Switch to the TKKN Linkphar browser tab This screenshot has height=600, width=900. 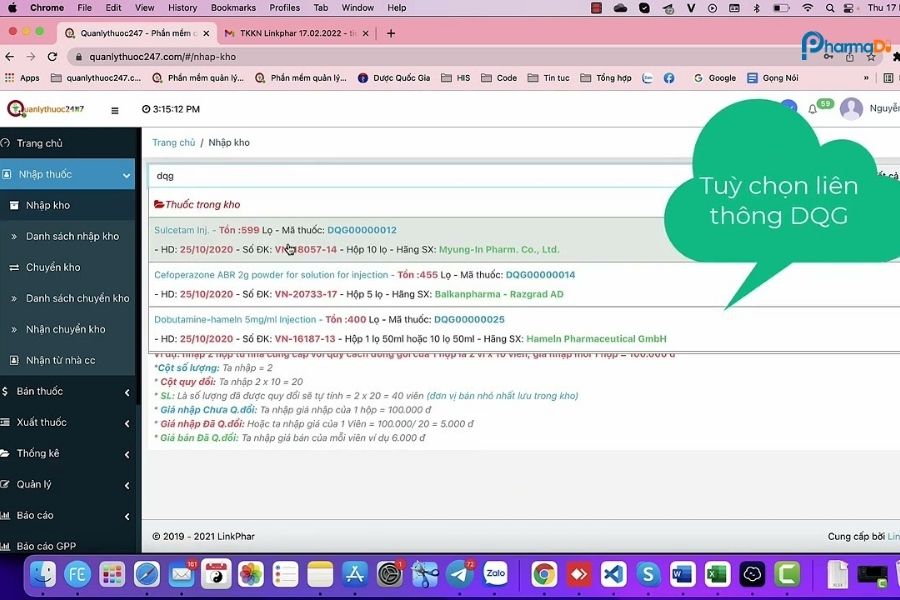(x=297, y=33)
